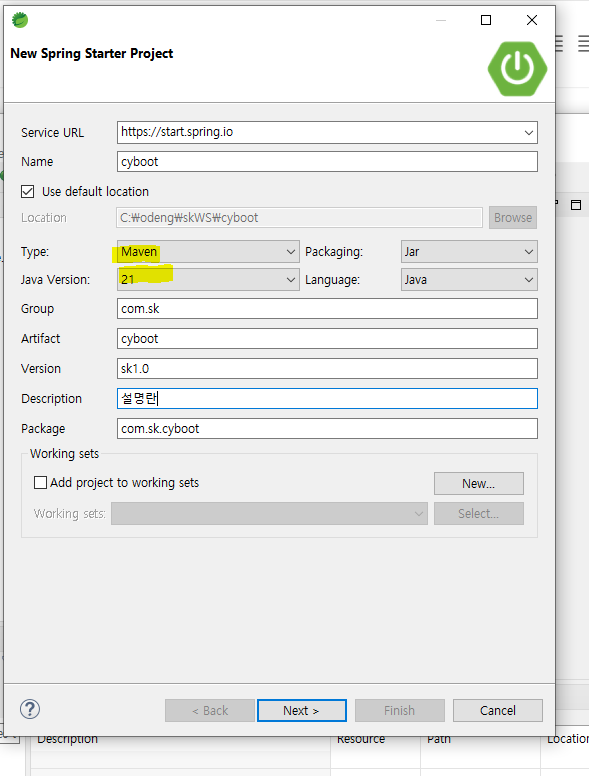Toggle Use default location checkbox
This screenshot has width=589, height=776.
(28, 192)
